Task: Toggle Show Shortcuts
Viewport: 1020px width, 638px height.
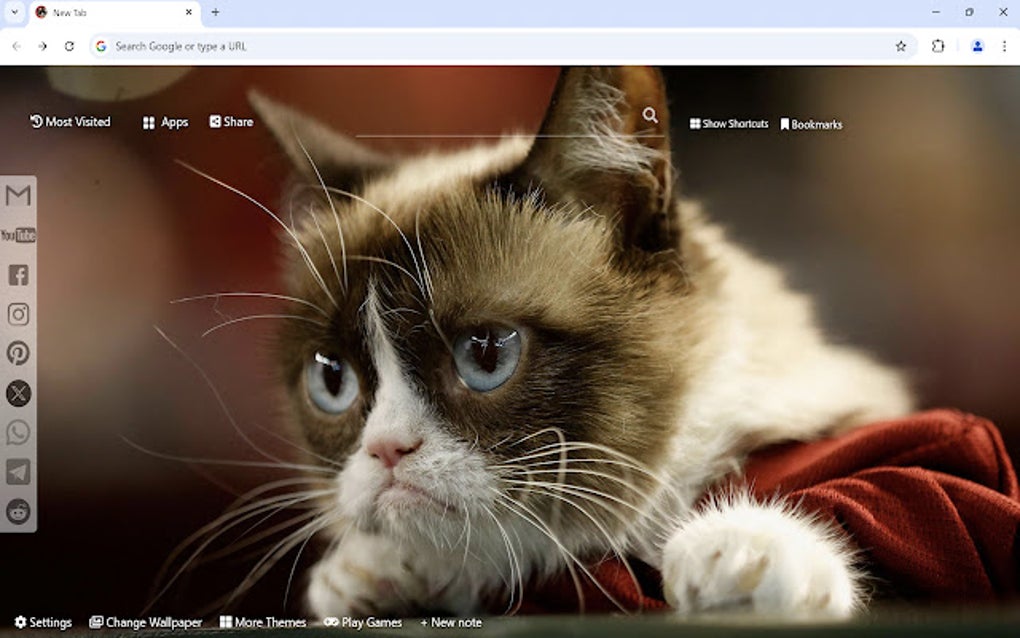Action: coord(729,124)
